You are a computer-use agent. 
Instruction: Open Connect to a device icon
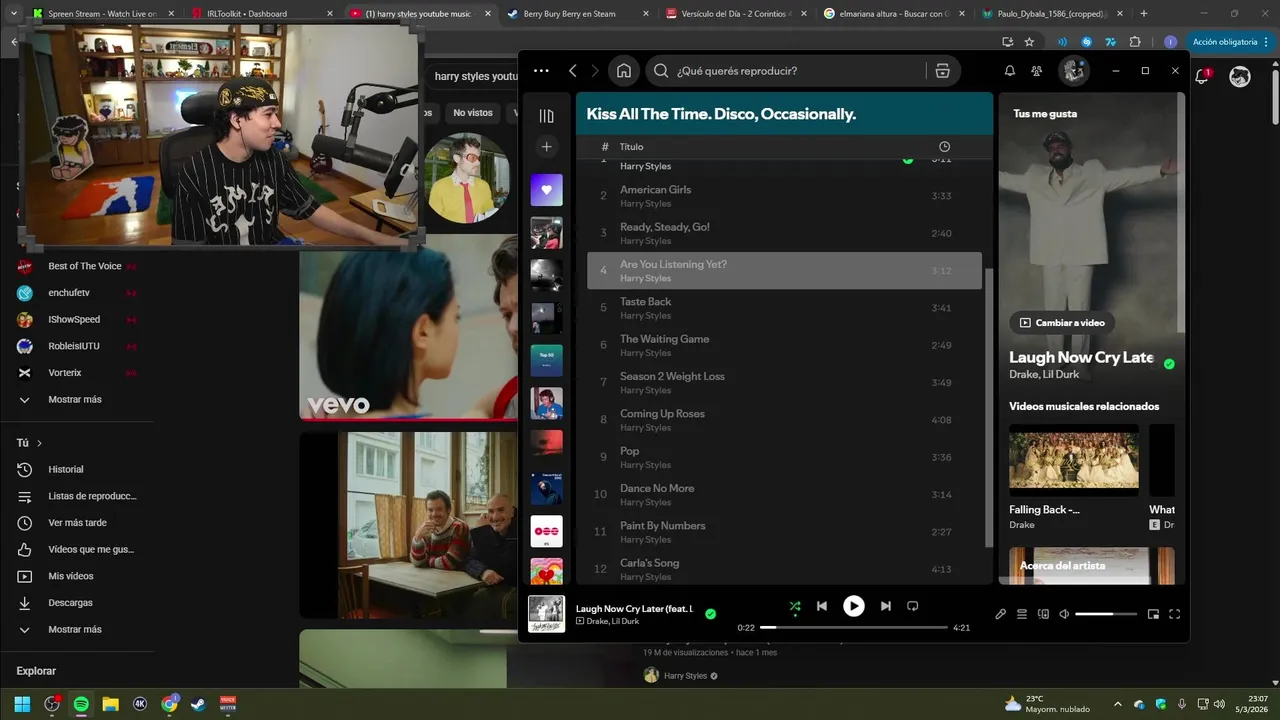click(1043, 614)
